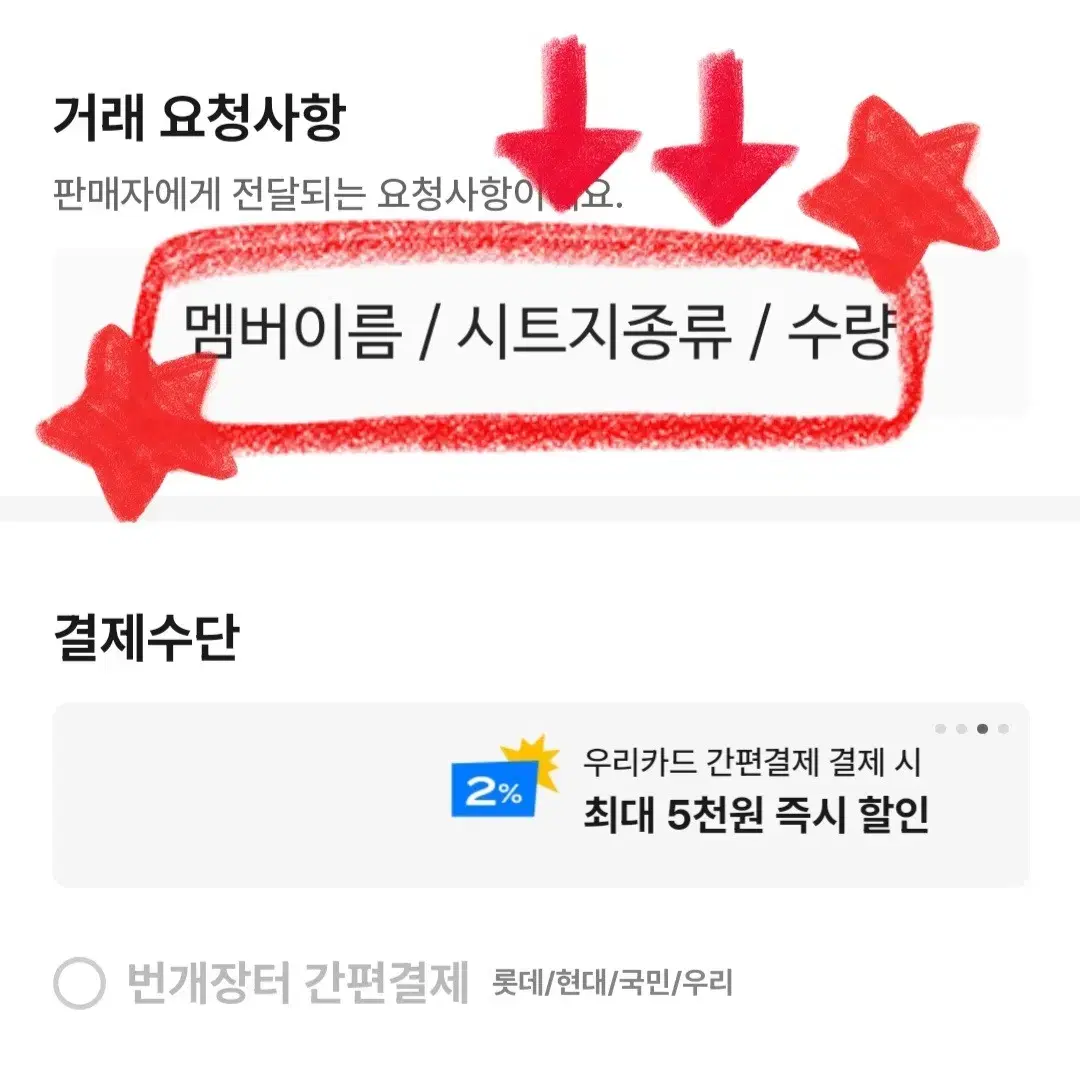
Task: Focus the 멤버이름 / 시트지종류 / 수량 request field
Action: point(541,333)
